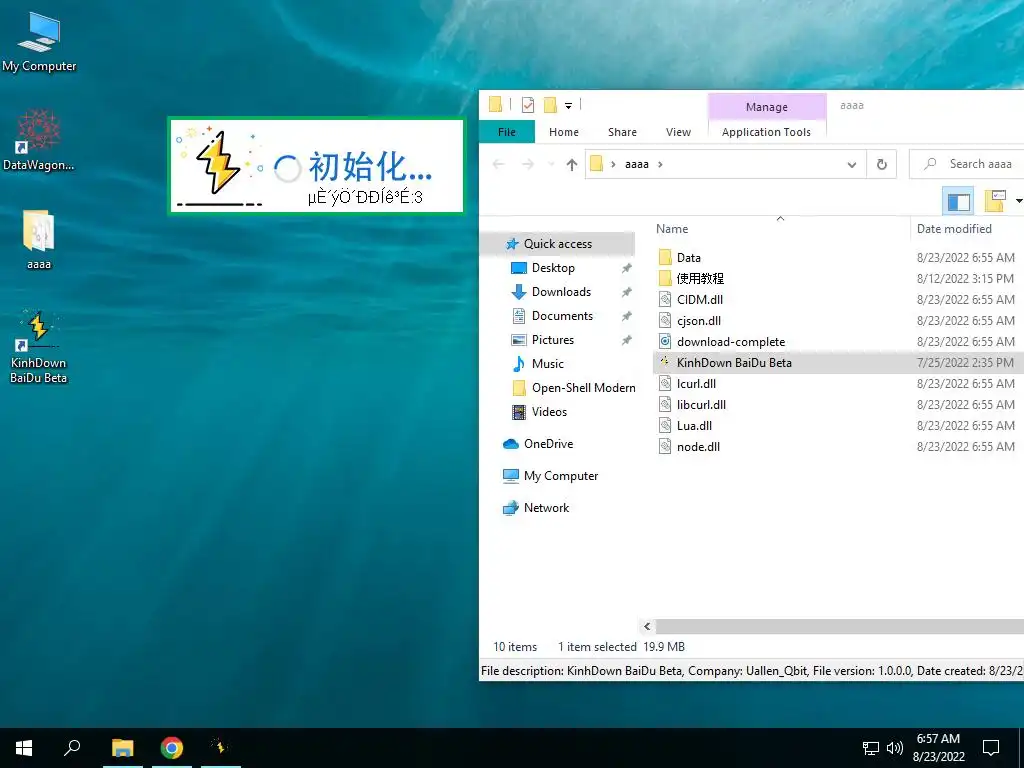Click Manage contextual tab header
1024x768 pixels.
tap(767, 106)
